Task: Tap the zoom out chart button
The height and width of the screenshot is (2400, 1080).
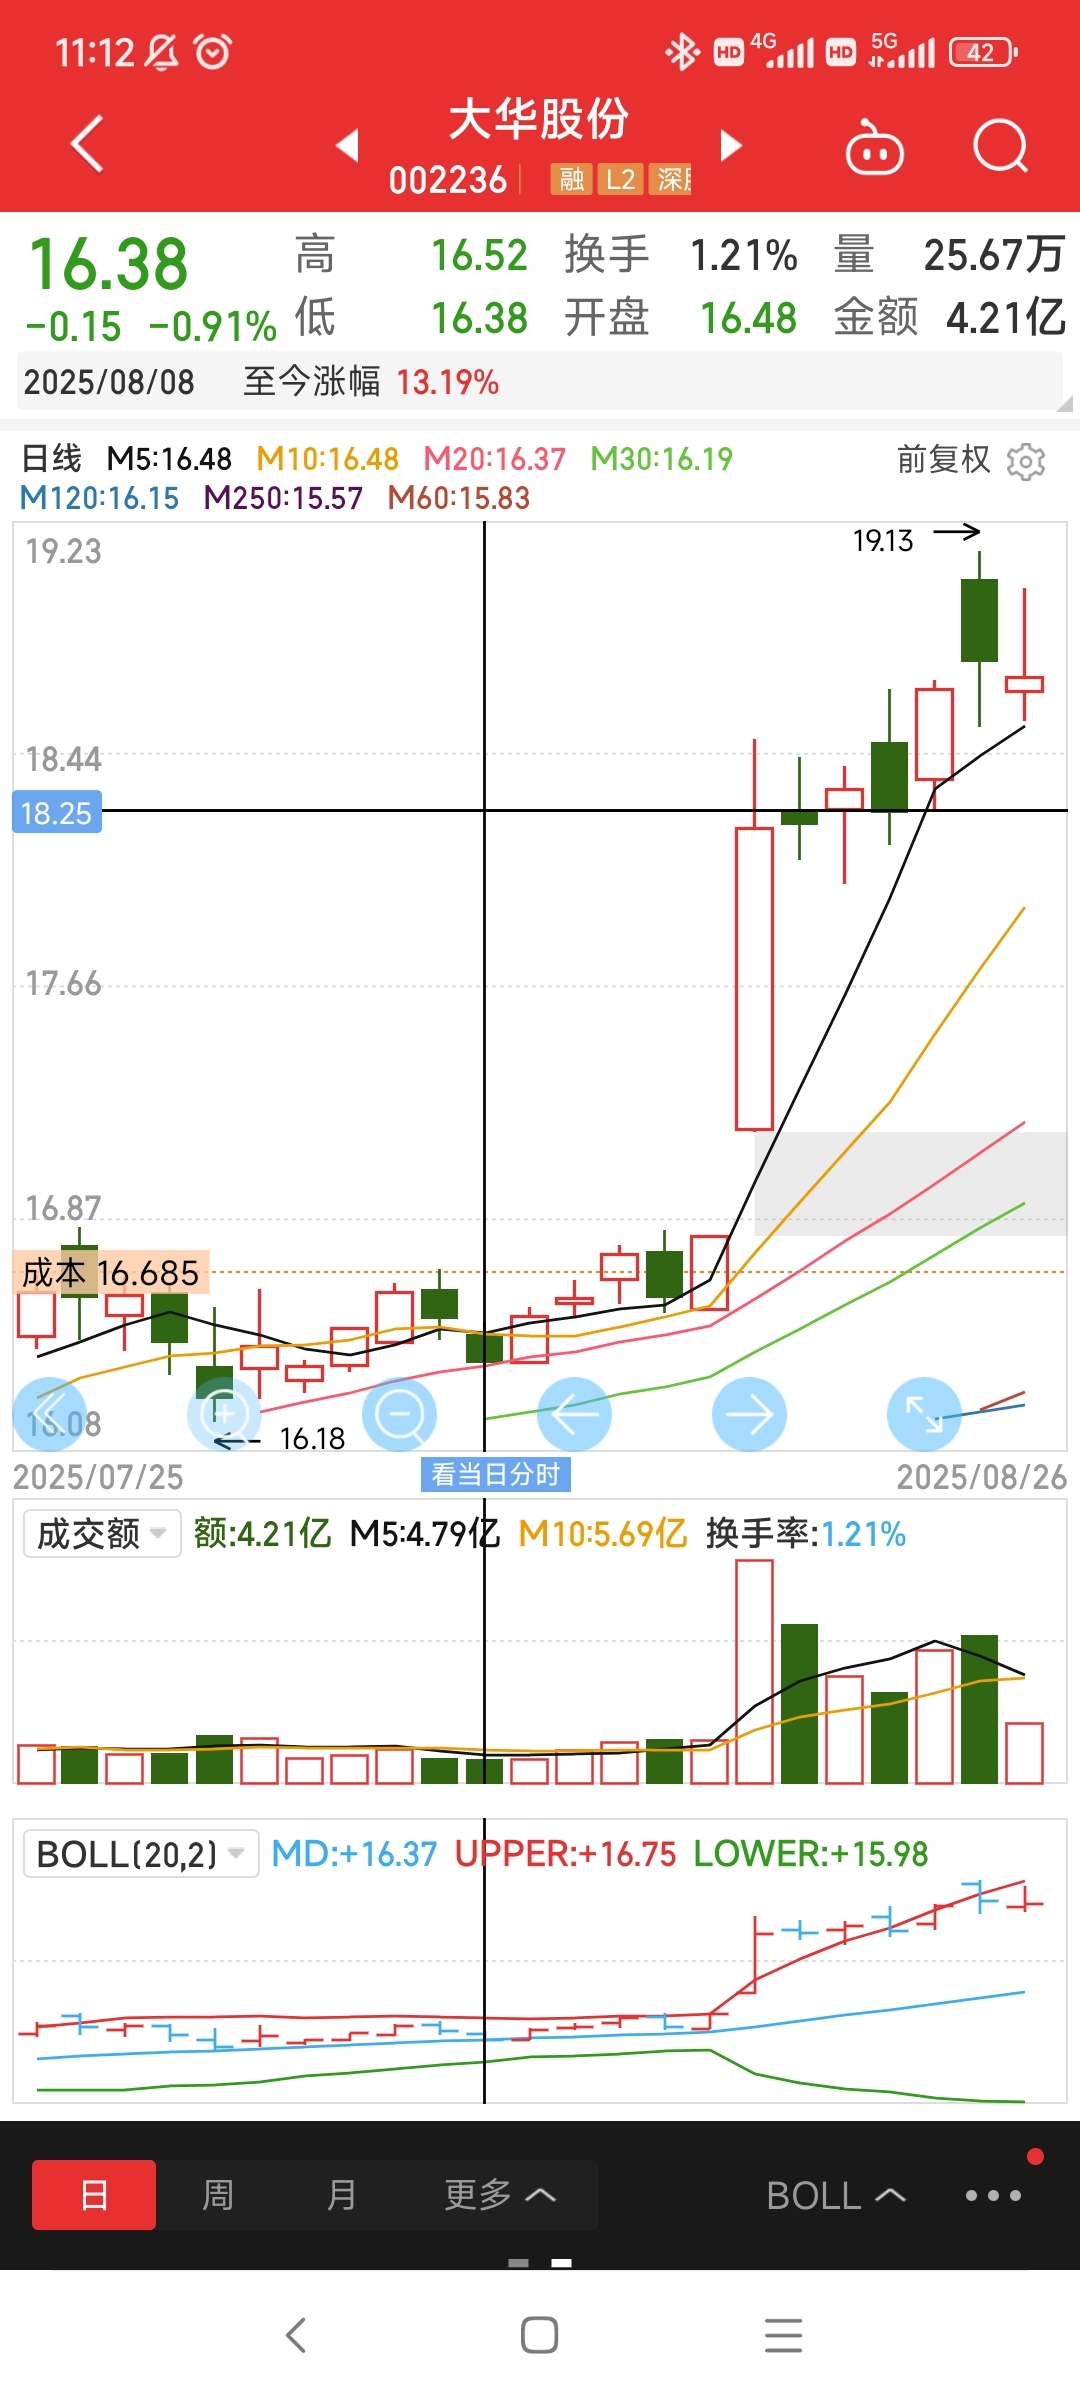Action: pos(400,1414)
